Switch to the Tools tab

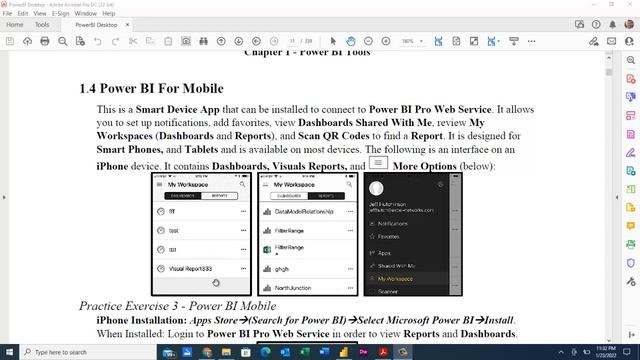pos(42,25)
